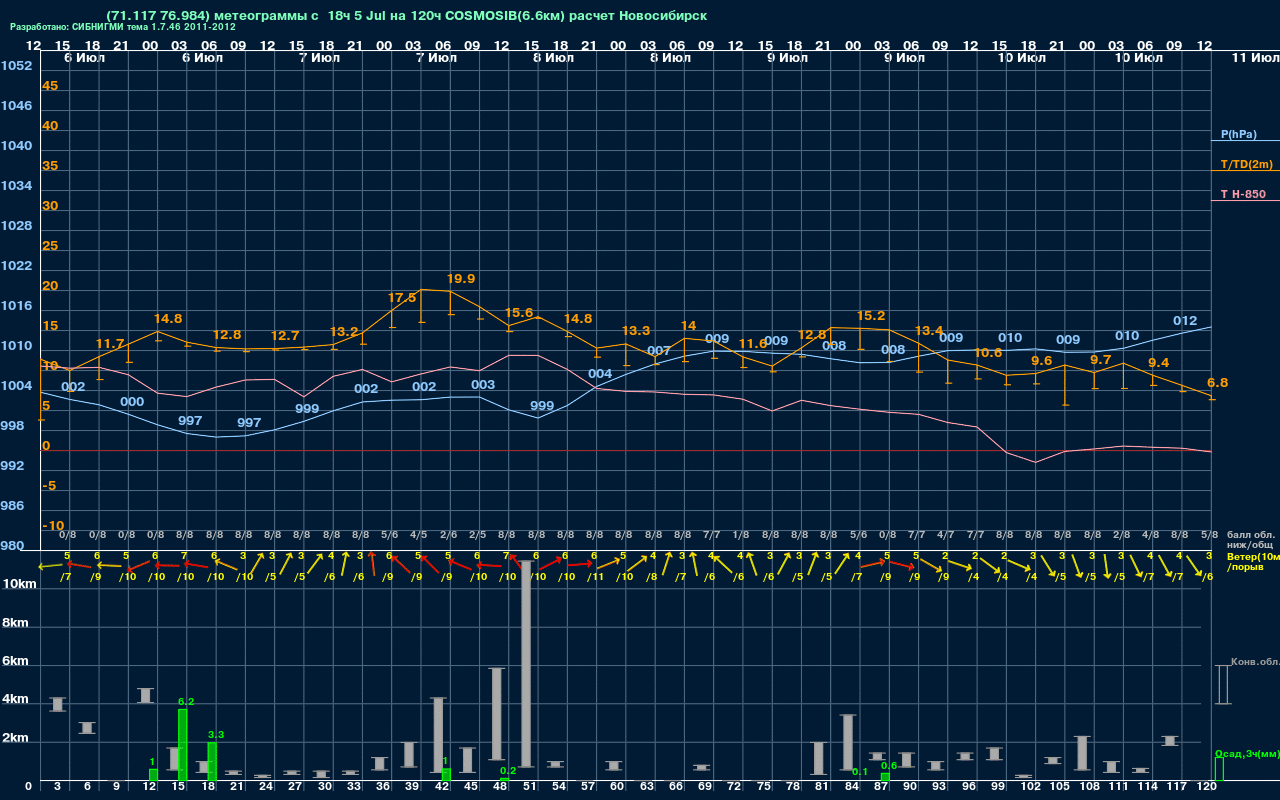Screen dimensions: 1280x800
Task: Click the 'Разработано: СИБНИГМИ' credit line
Action: point(123,27)
